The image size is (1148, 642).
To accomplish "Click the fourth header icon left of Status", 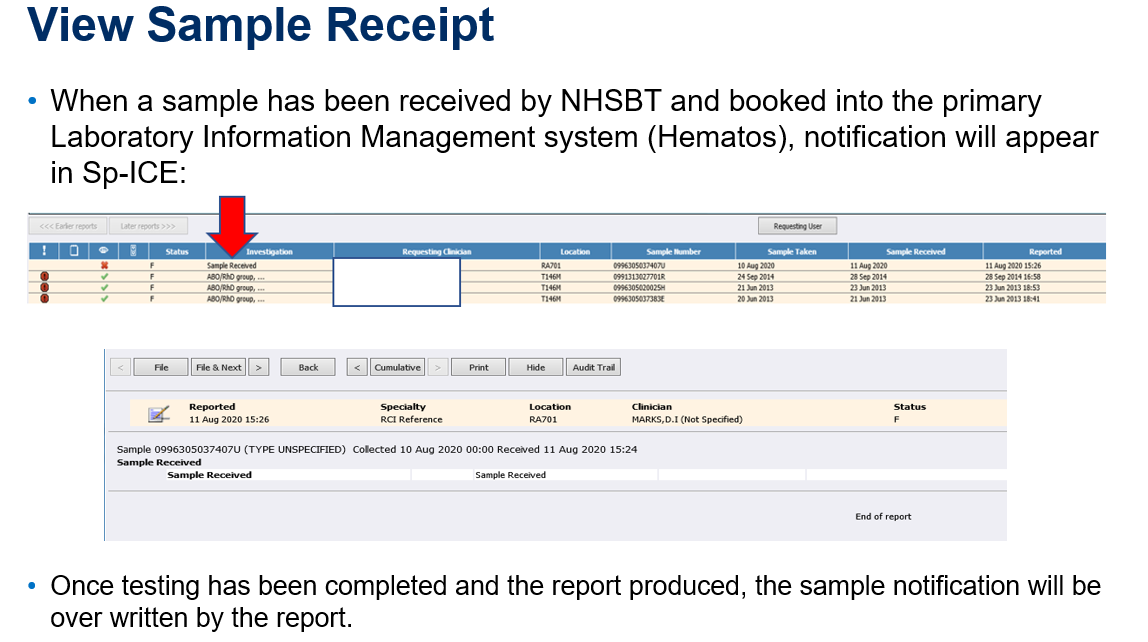I will pos(134,252).
